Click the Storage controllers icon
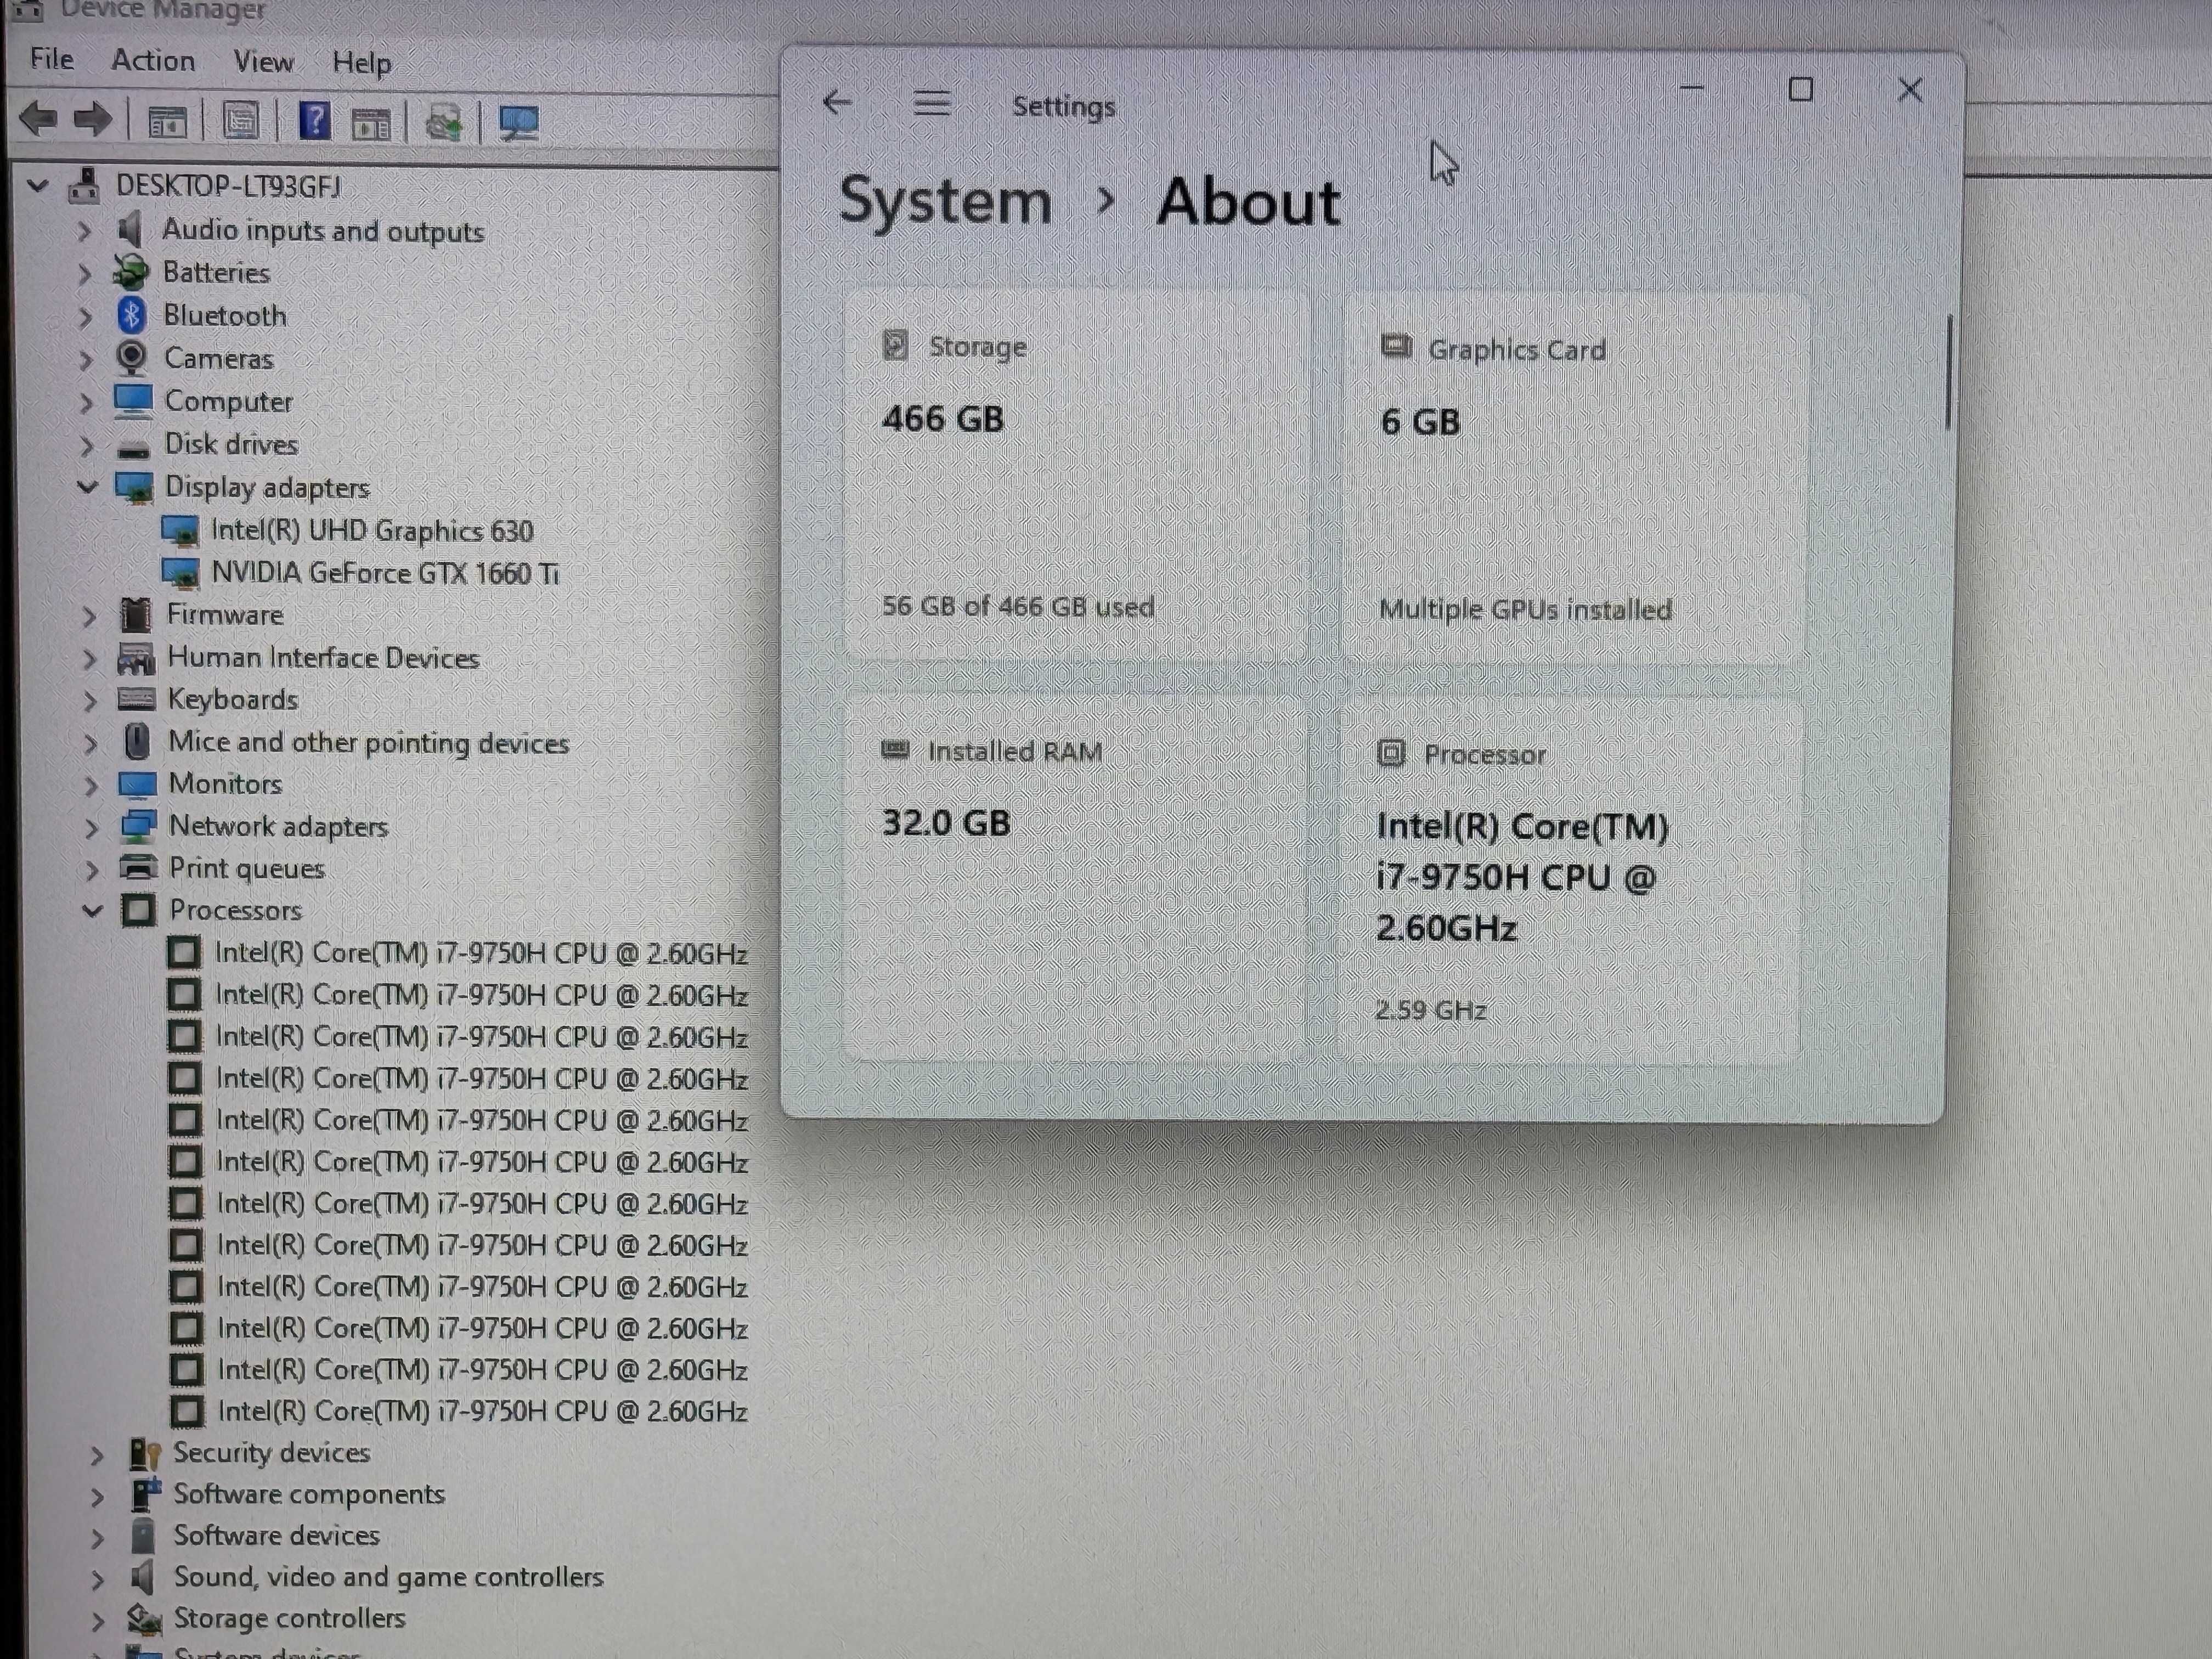The width and height of the screenshot is (2212, 1659). click(x=145, y=1618)
